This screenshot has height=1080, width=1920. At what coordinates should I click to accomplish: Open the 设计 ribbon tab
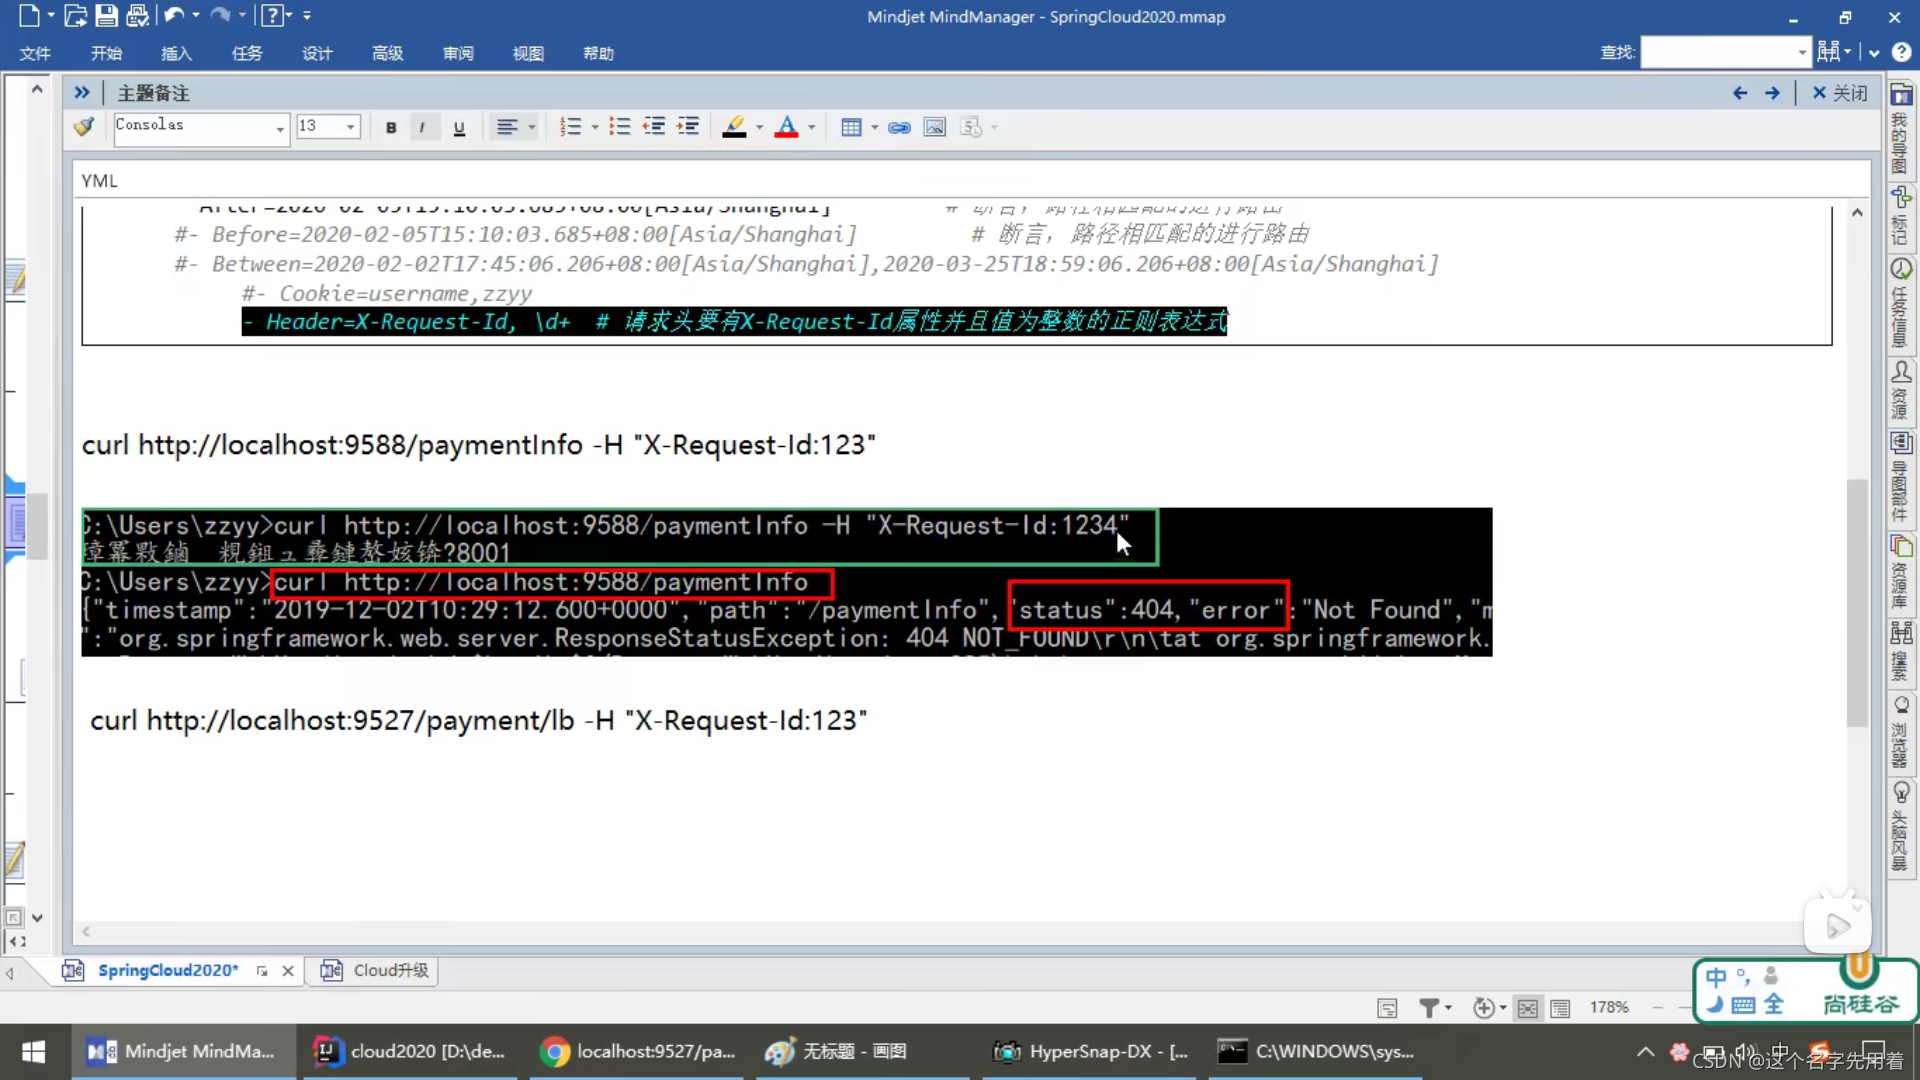tap(317, 53)
